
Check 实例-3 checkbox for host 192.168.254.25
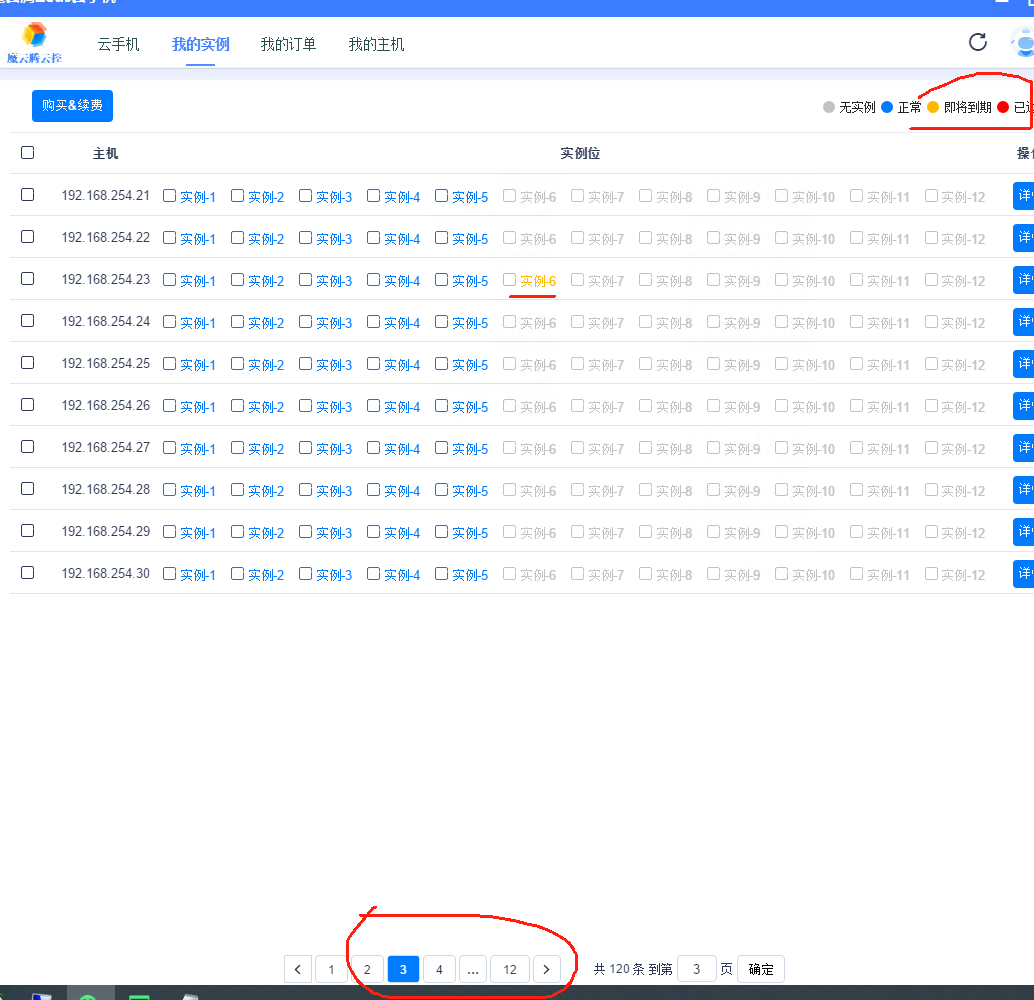pyautogui.click(x=306, y=364)
